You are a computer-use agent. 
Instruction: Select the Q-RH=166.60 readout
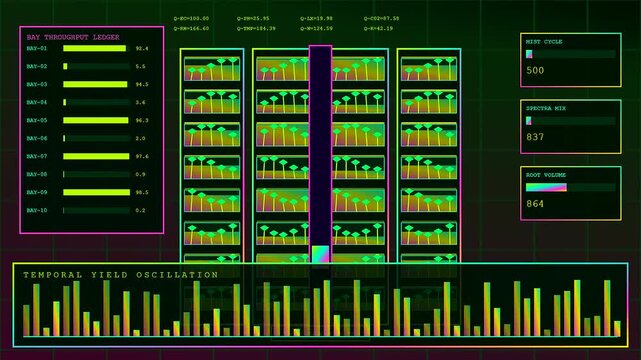pos(191,29)
